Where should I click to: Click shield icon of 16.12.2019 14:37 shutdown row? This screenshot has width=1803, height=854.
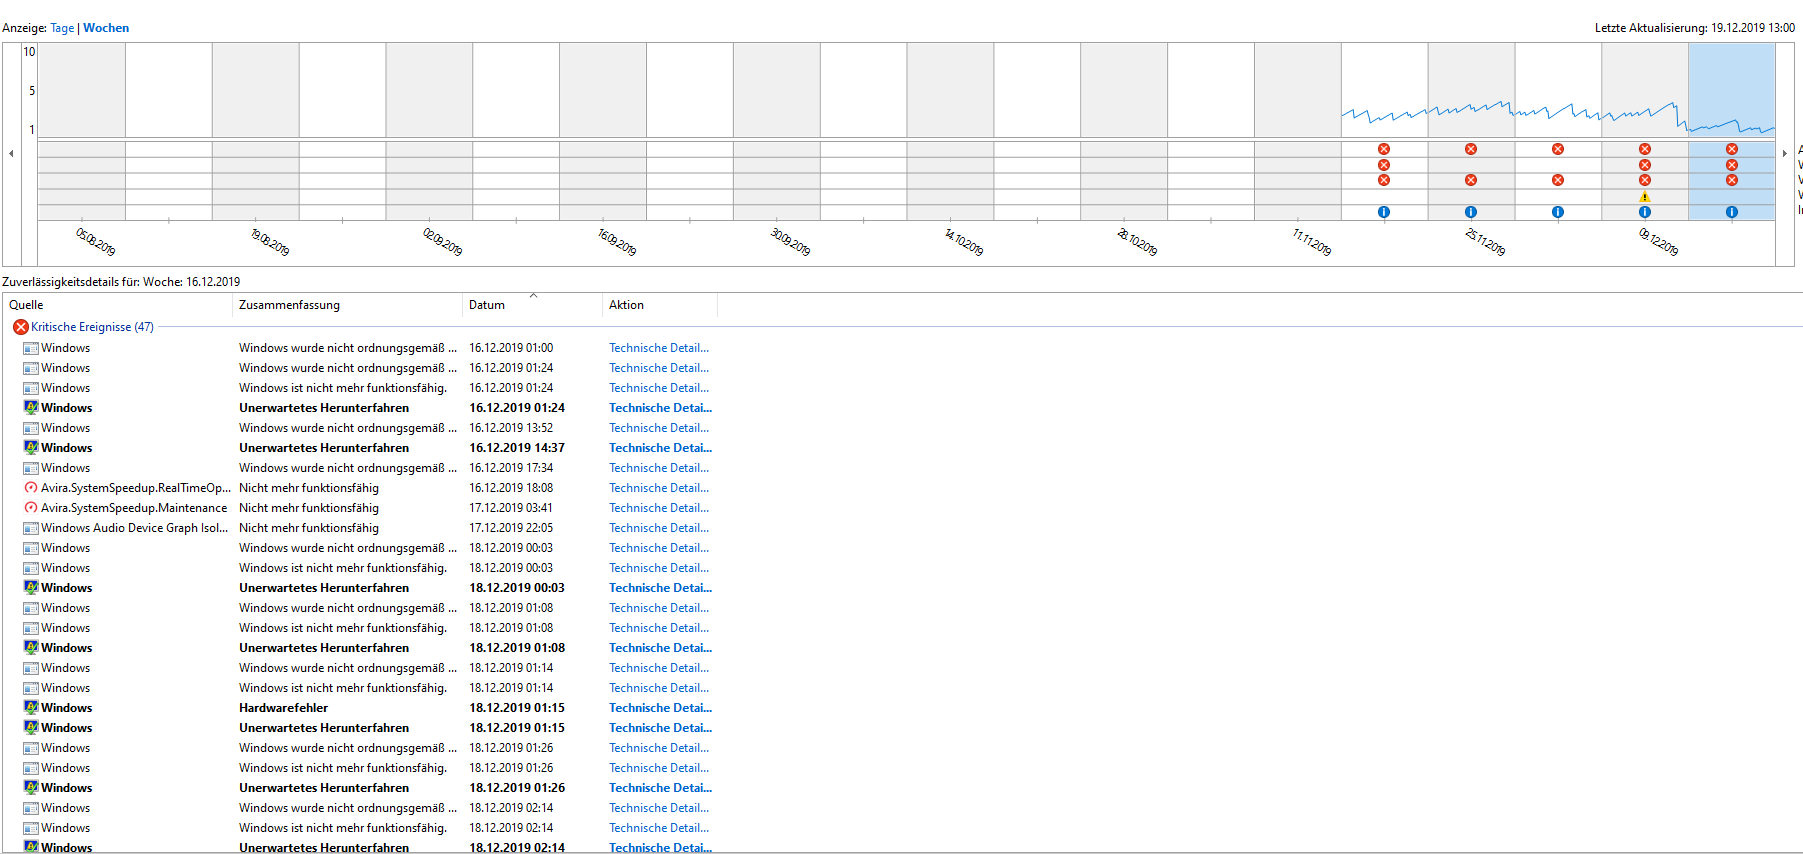[31, 448]
